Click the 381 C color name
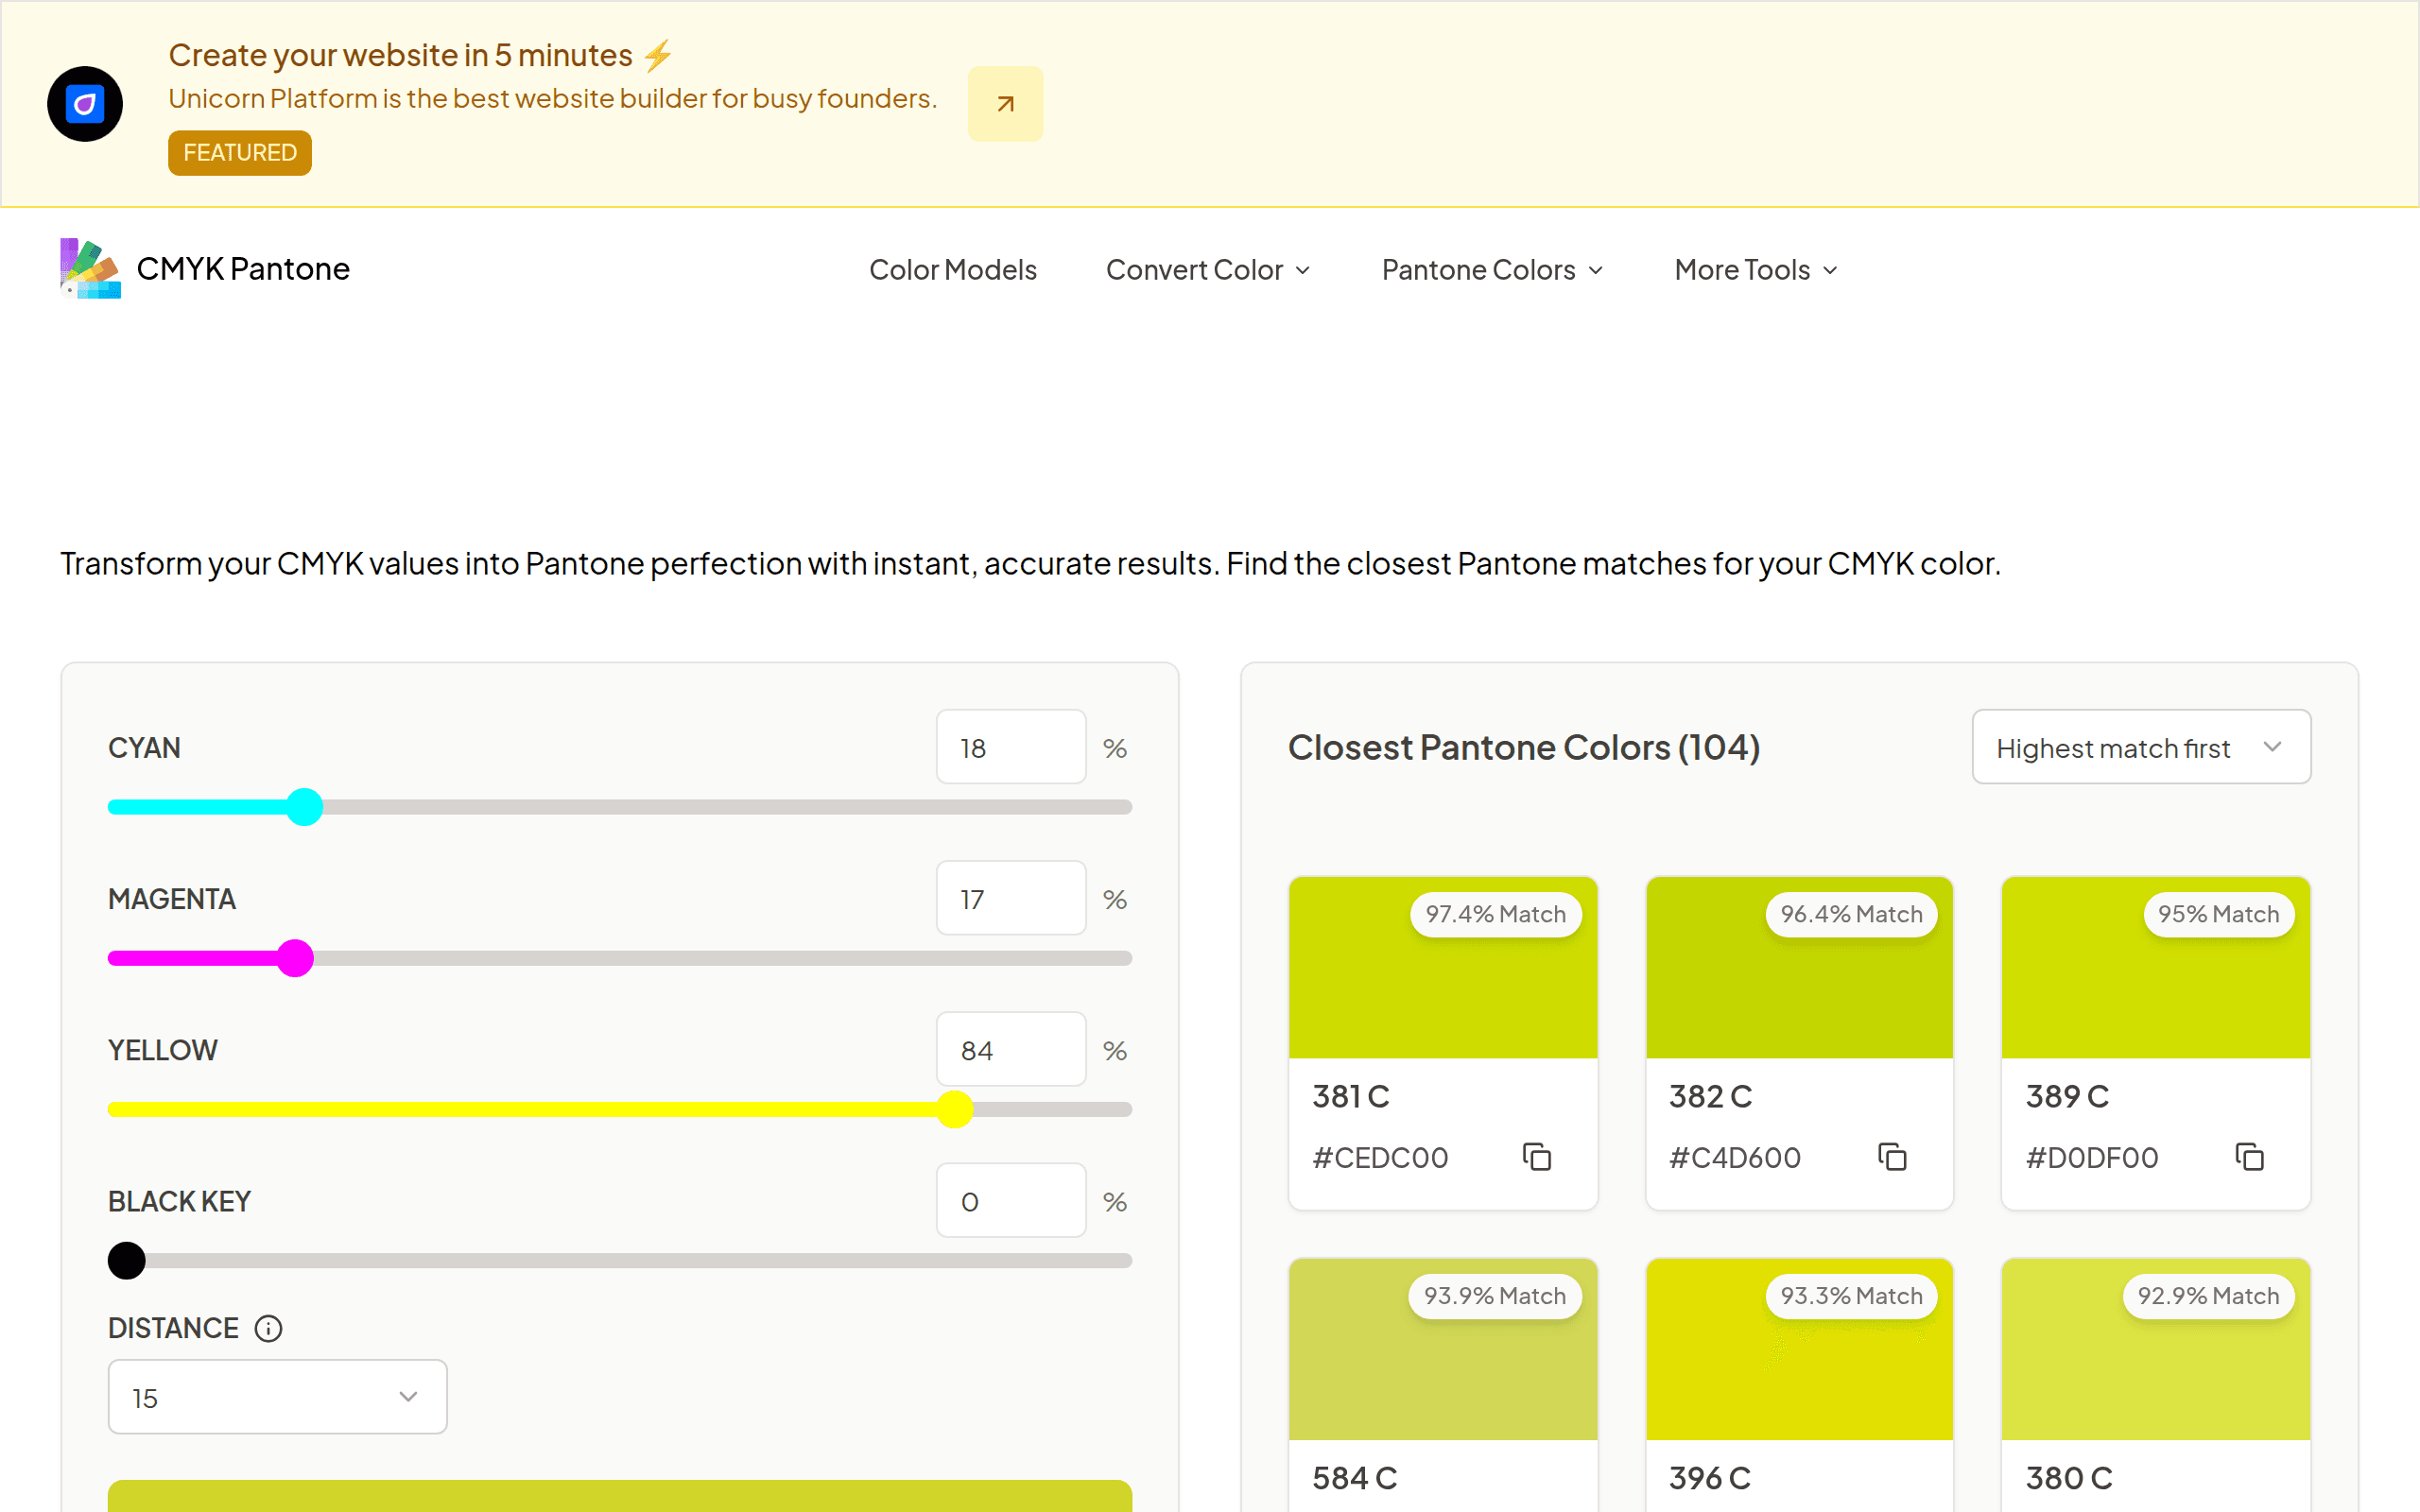This screenshot has width=2420, height=1512. click(x=1351, y=1096)
